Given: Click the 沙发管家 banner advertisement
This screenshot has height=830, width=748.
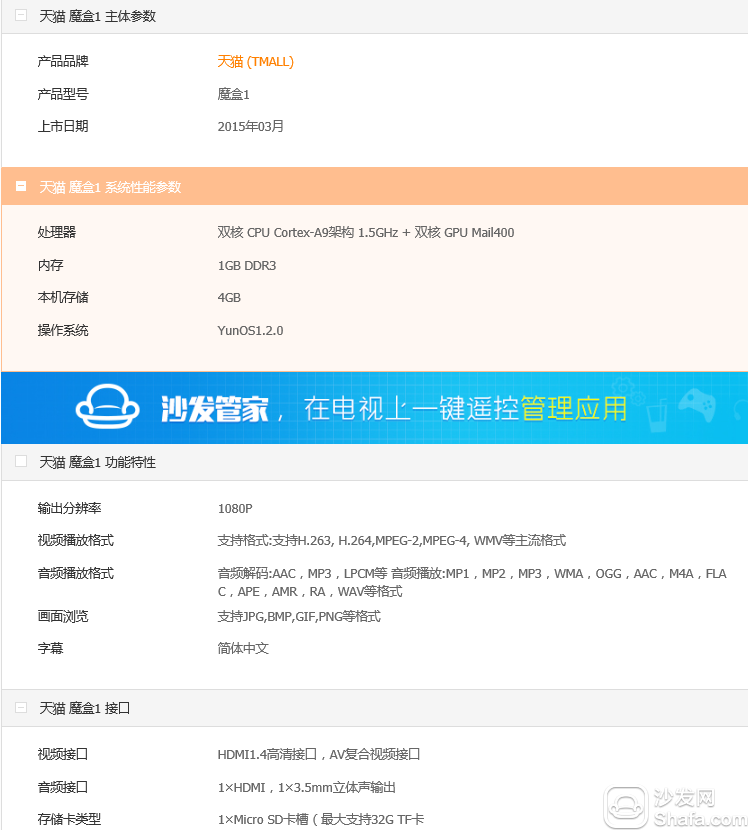Looking at the screenshot, I should 374,408.
